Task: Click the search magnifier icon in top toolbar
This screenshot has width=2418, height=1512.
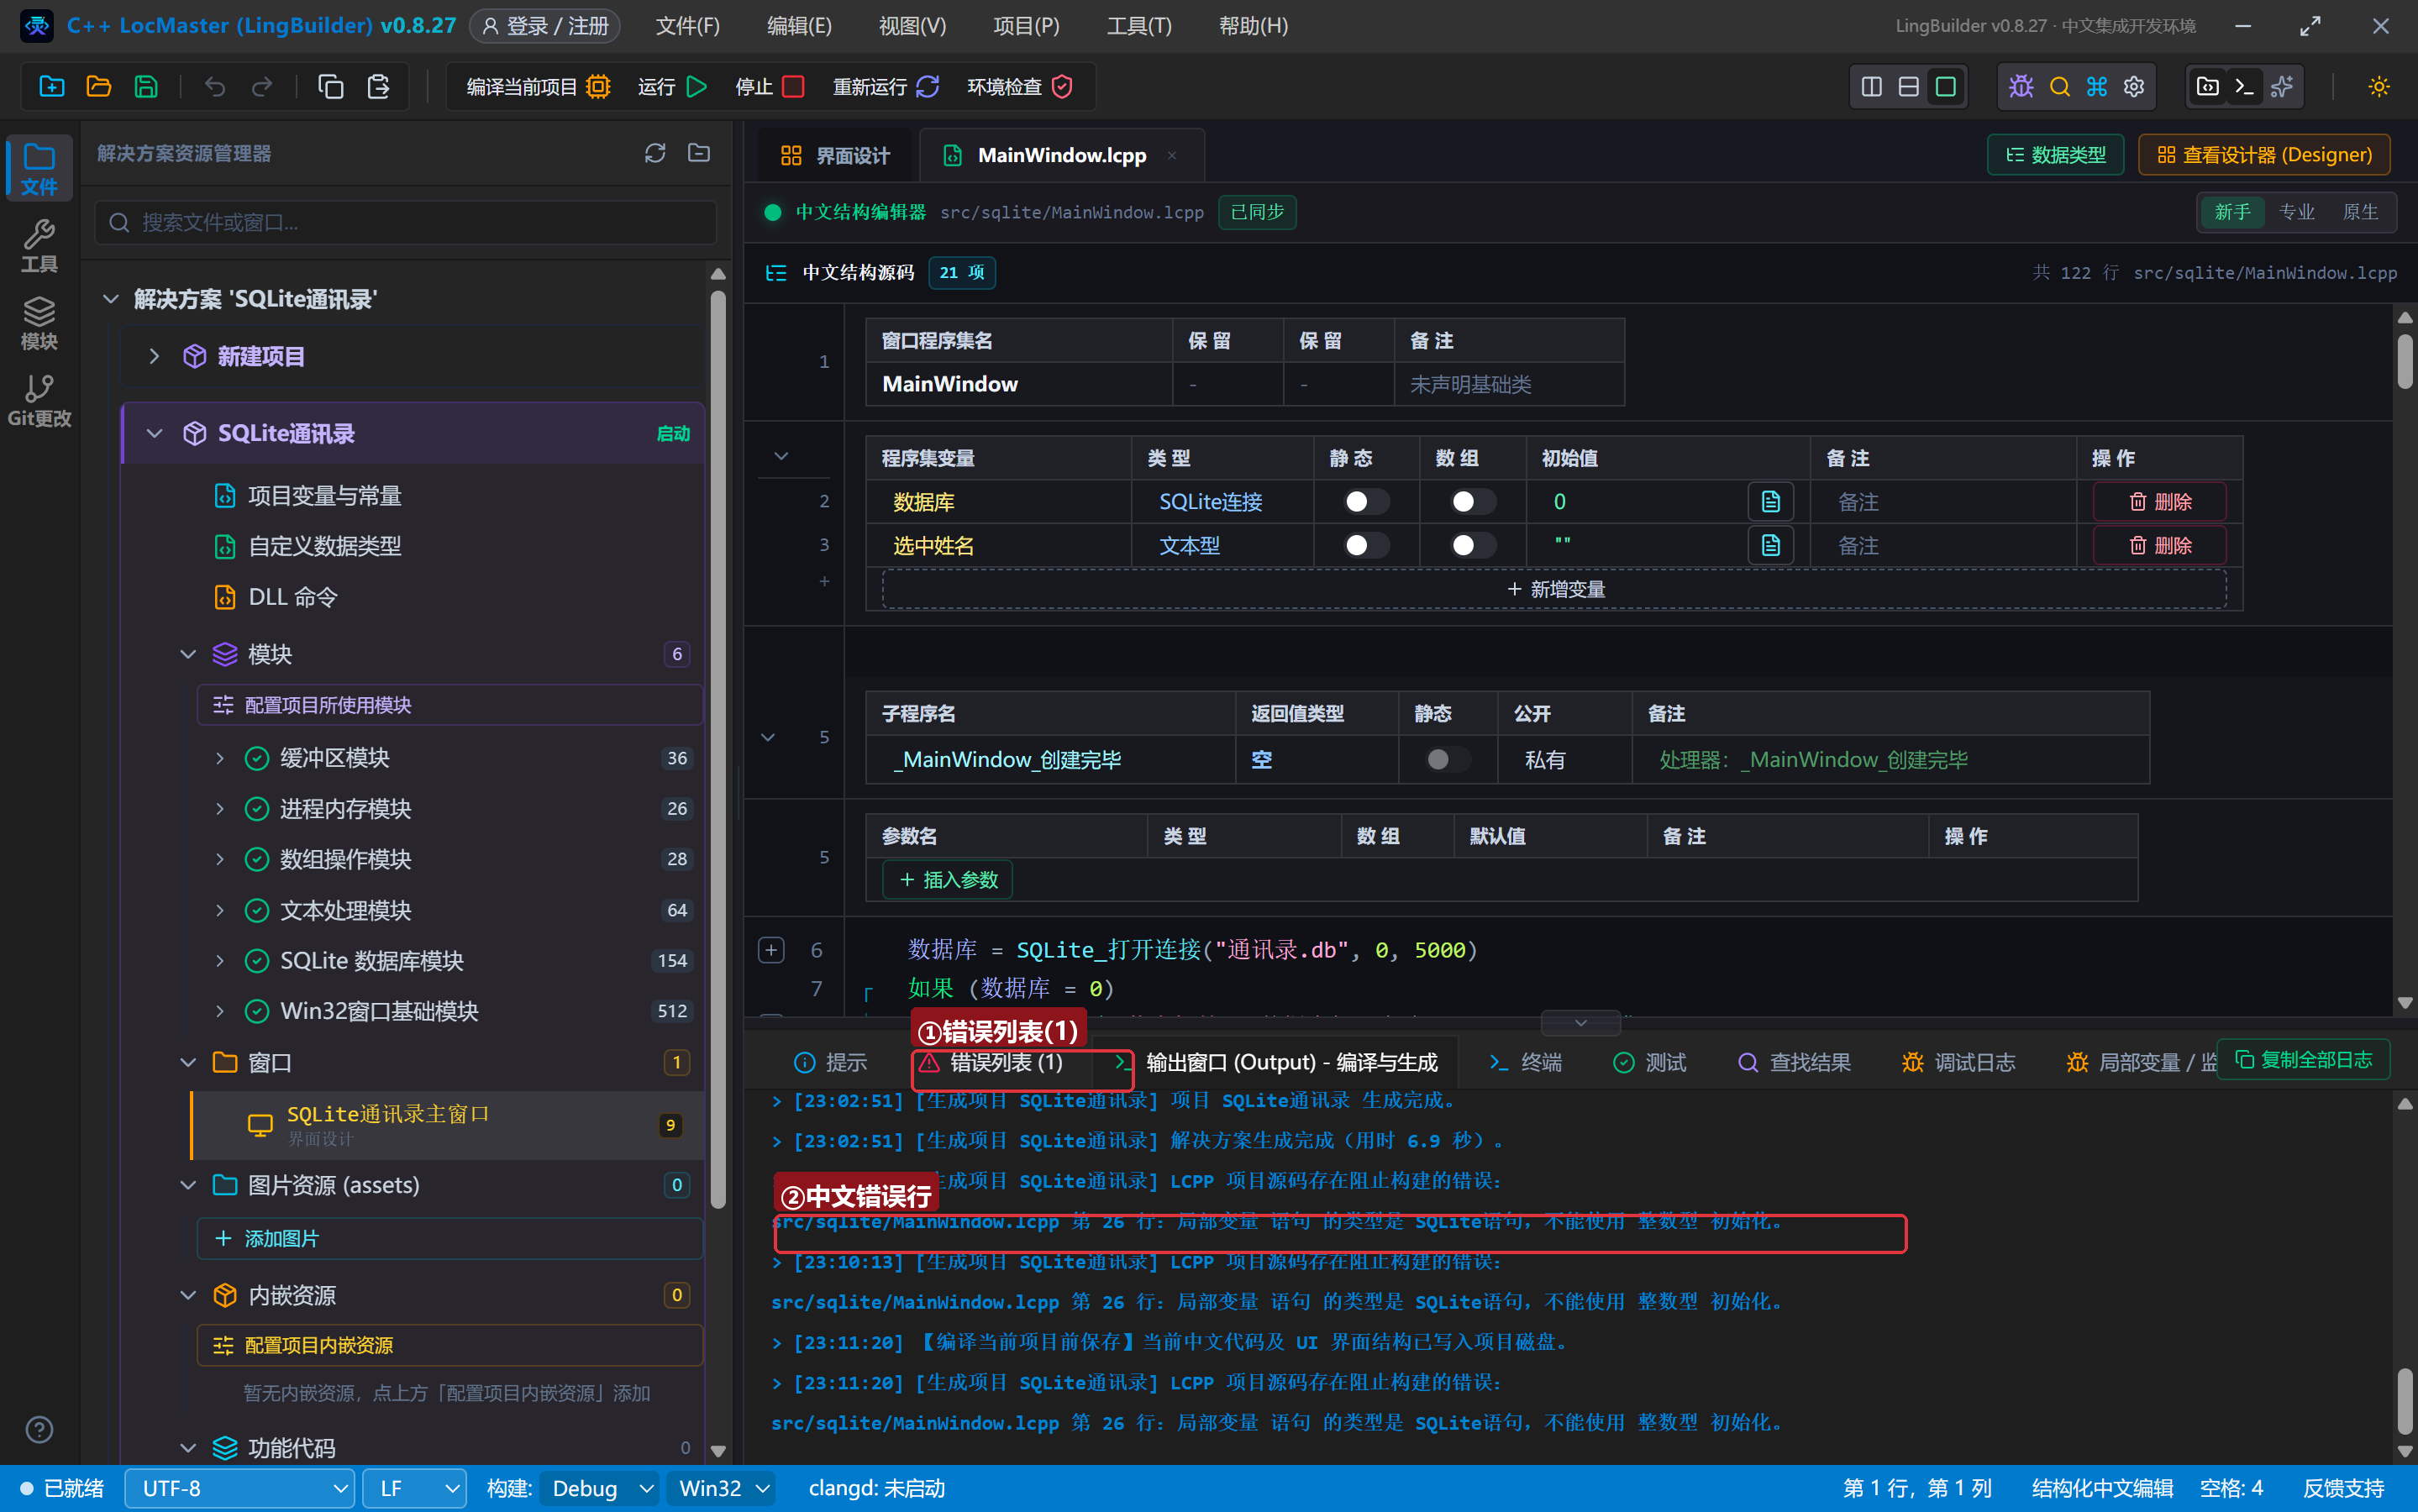Action: click(x=2059, y=87)
